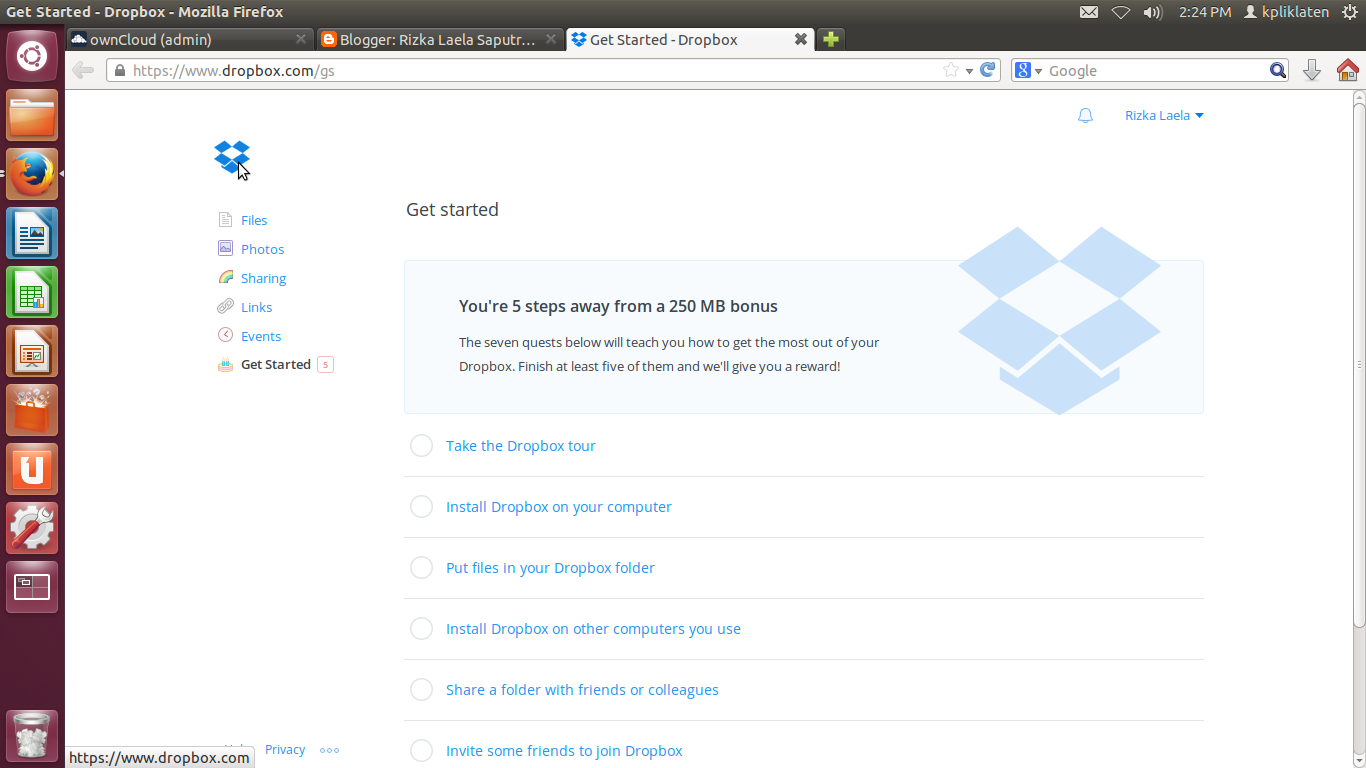
Task: Open Sharing in the sidebar menu
Action: (x=263, y=278)
